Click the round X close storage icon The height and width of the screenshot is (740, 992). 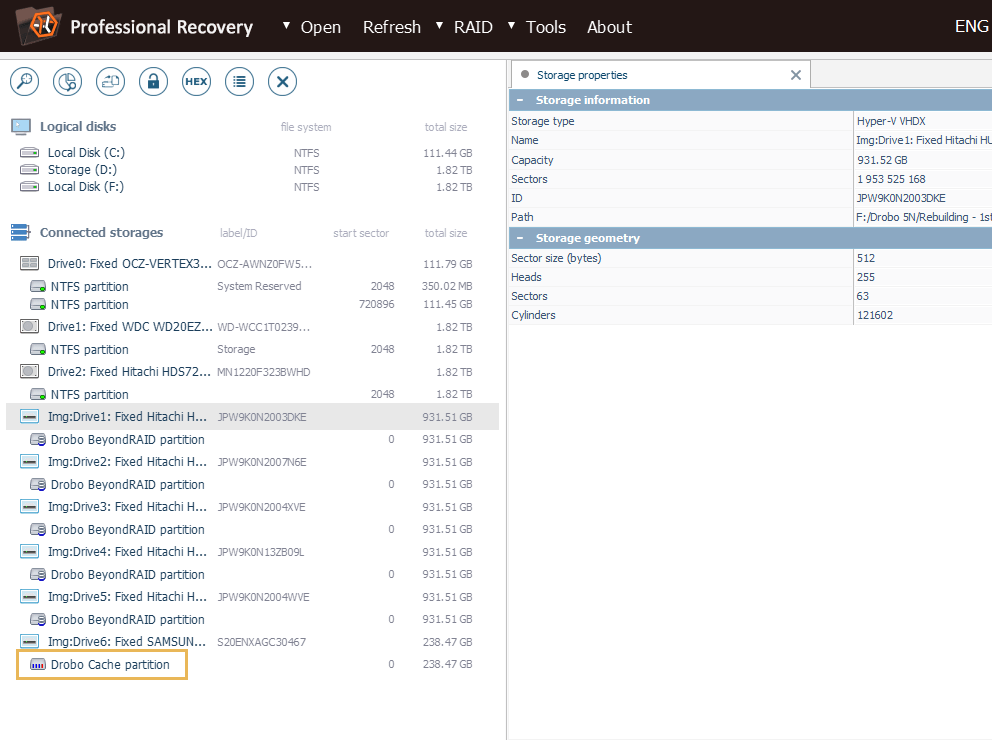point(282,82)
